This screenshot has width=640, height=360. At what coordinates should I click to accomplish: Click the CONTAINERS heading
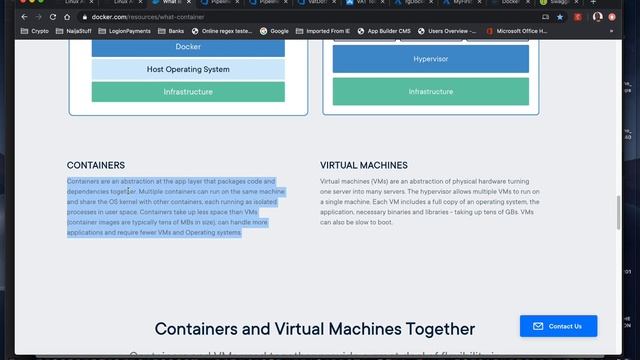click(x=96, y=165)
